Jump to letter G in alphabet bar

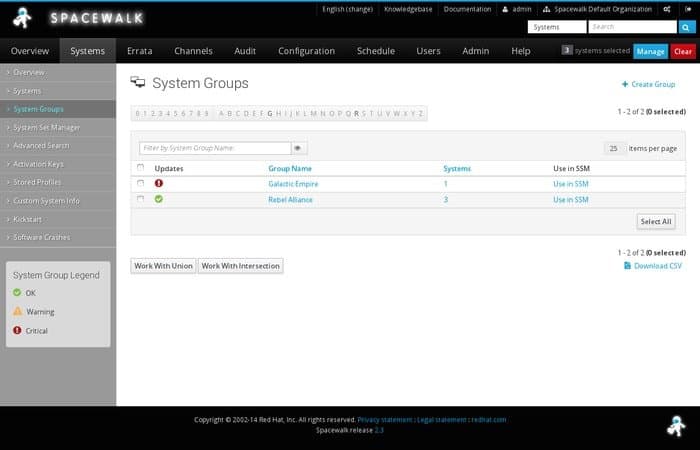tap(270, 113)
